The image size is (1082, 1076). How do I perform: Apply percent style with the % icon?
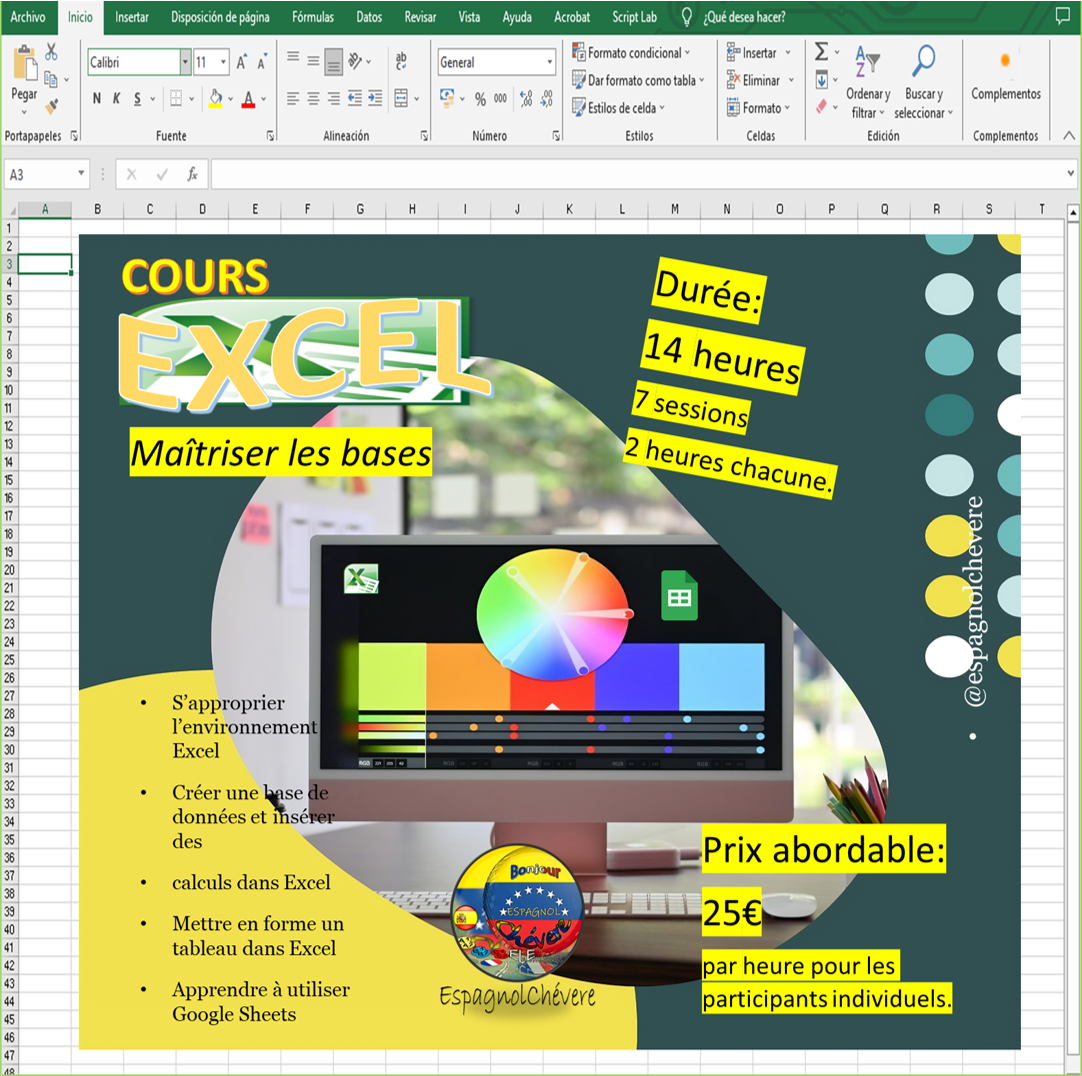[480, 99]
